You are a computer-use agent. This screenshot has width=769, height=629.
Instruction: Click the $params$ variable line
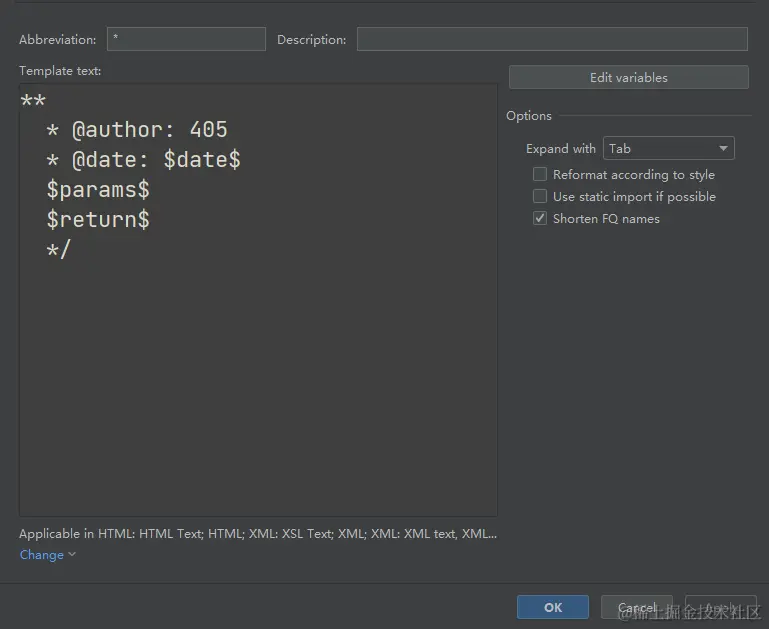click(x=98, y=190)
